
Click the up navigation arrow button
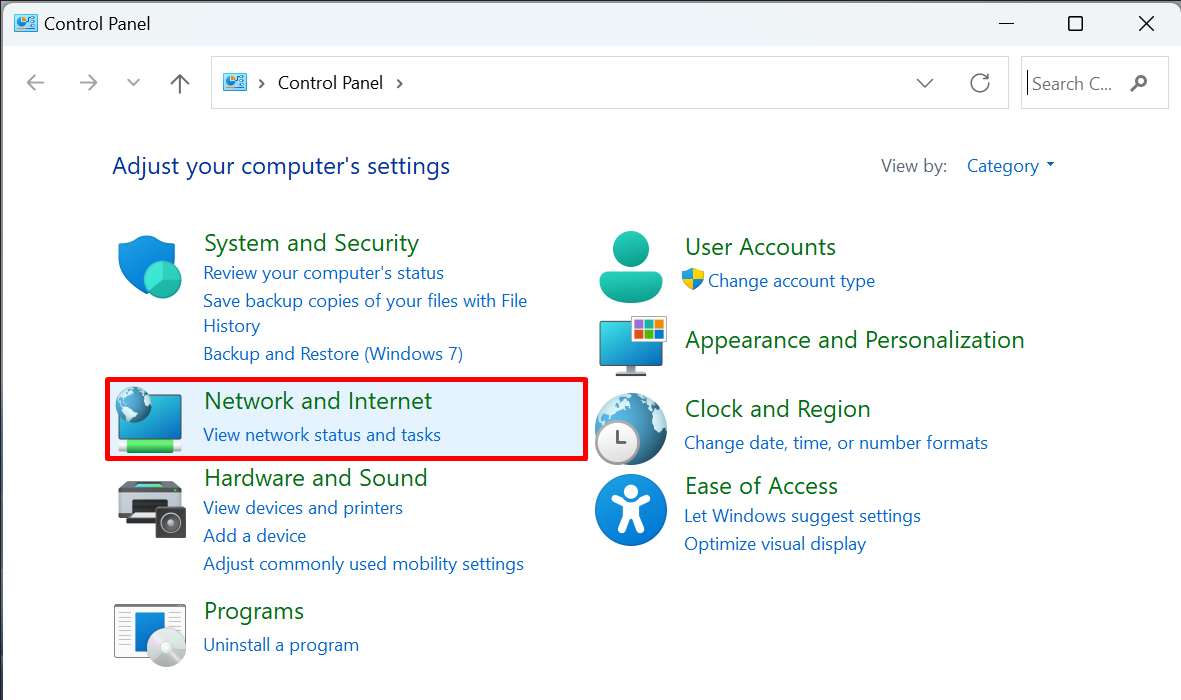point(179,83)
